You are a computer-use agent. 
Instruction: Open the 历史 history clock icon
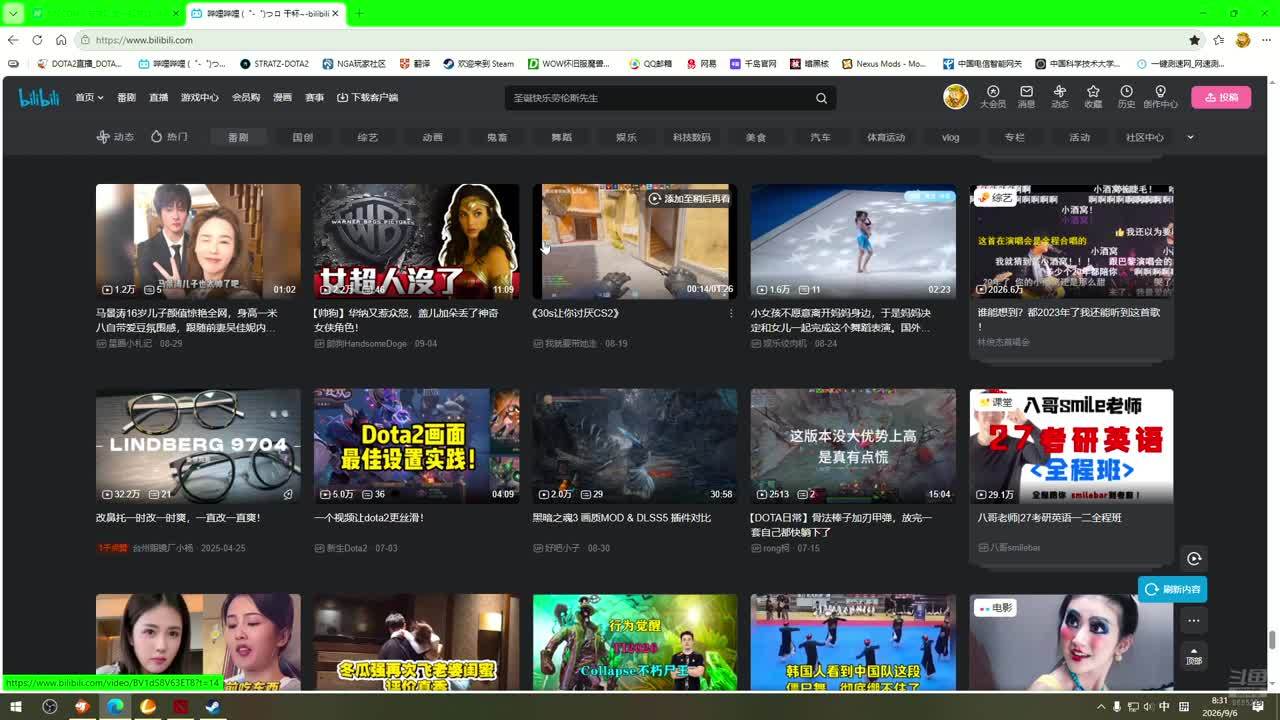click(1126, 91)
